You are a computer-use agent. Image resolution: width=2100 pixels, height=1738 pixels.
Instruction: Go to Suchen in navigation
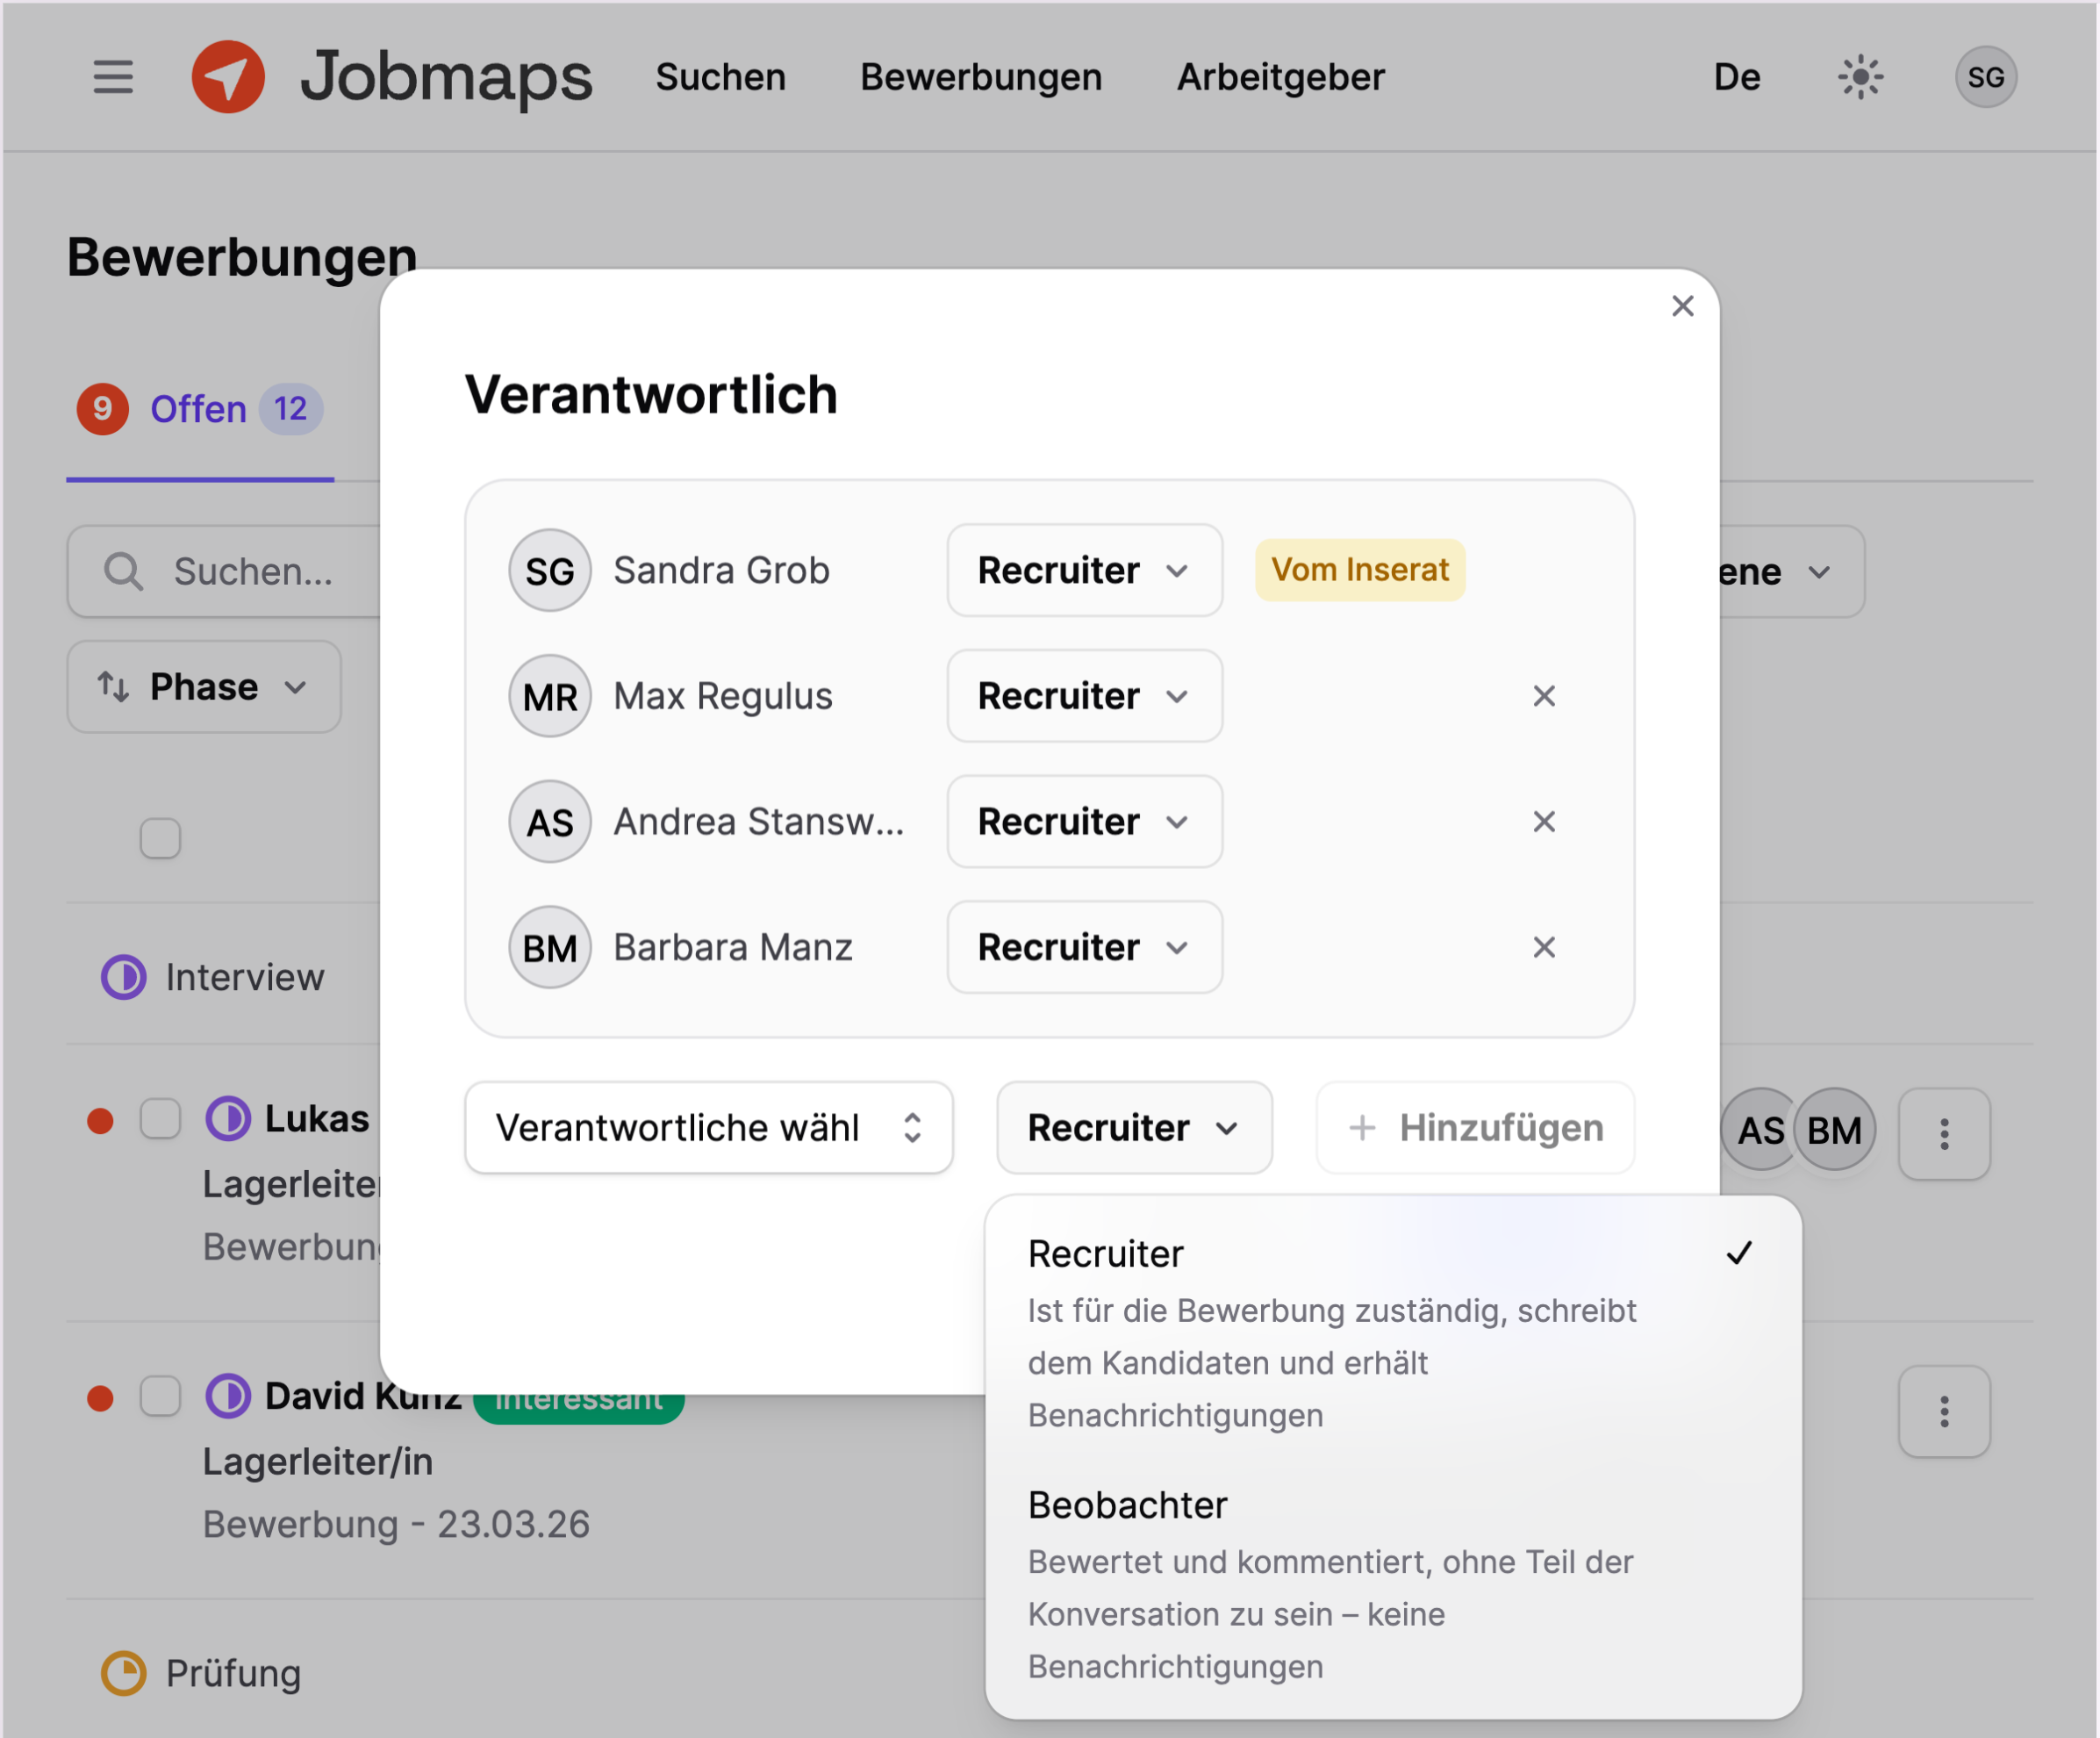tap(720, 77)
